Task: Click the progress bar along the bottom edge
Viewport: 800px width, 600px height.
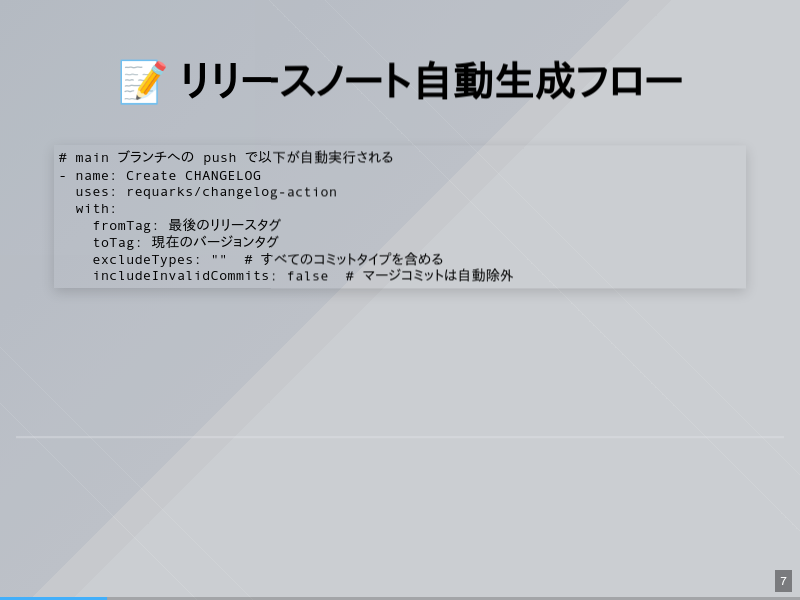Action: click(x=400, y=598)
